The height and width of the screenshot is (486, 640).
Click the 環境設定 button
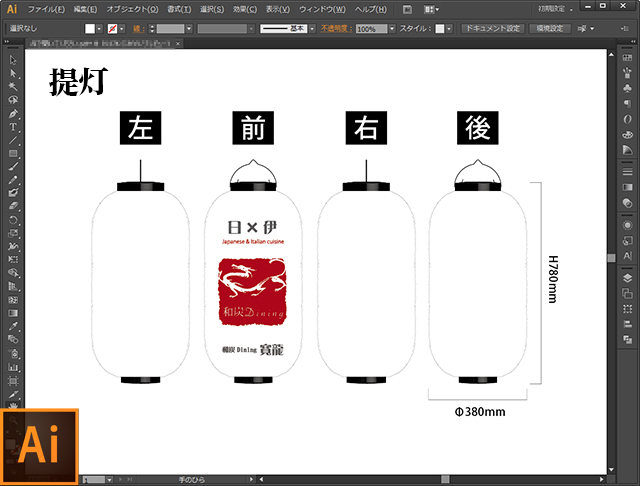pyautogui.click(x=549, y=30)
